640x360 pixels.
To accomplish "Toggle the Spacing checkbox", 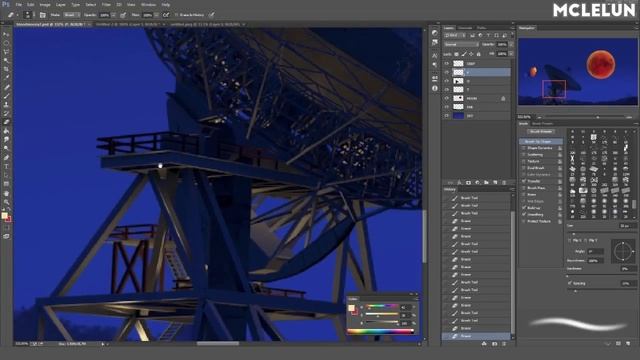I will coord(570,283).
